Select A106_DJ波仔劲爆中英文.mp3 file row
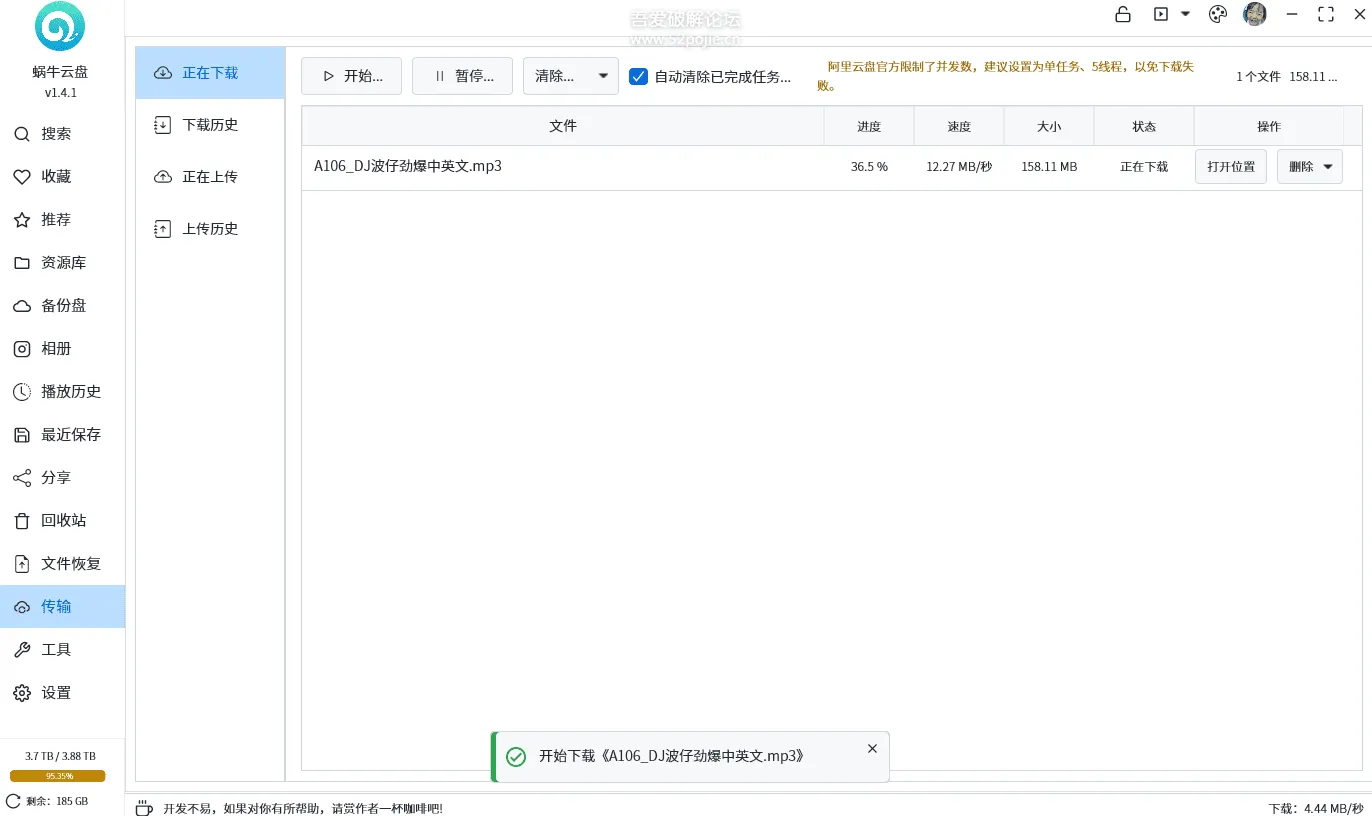The height and width of the screenshot is (816, 1372). pyautogui.click(x=832, y=167)
